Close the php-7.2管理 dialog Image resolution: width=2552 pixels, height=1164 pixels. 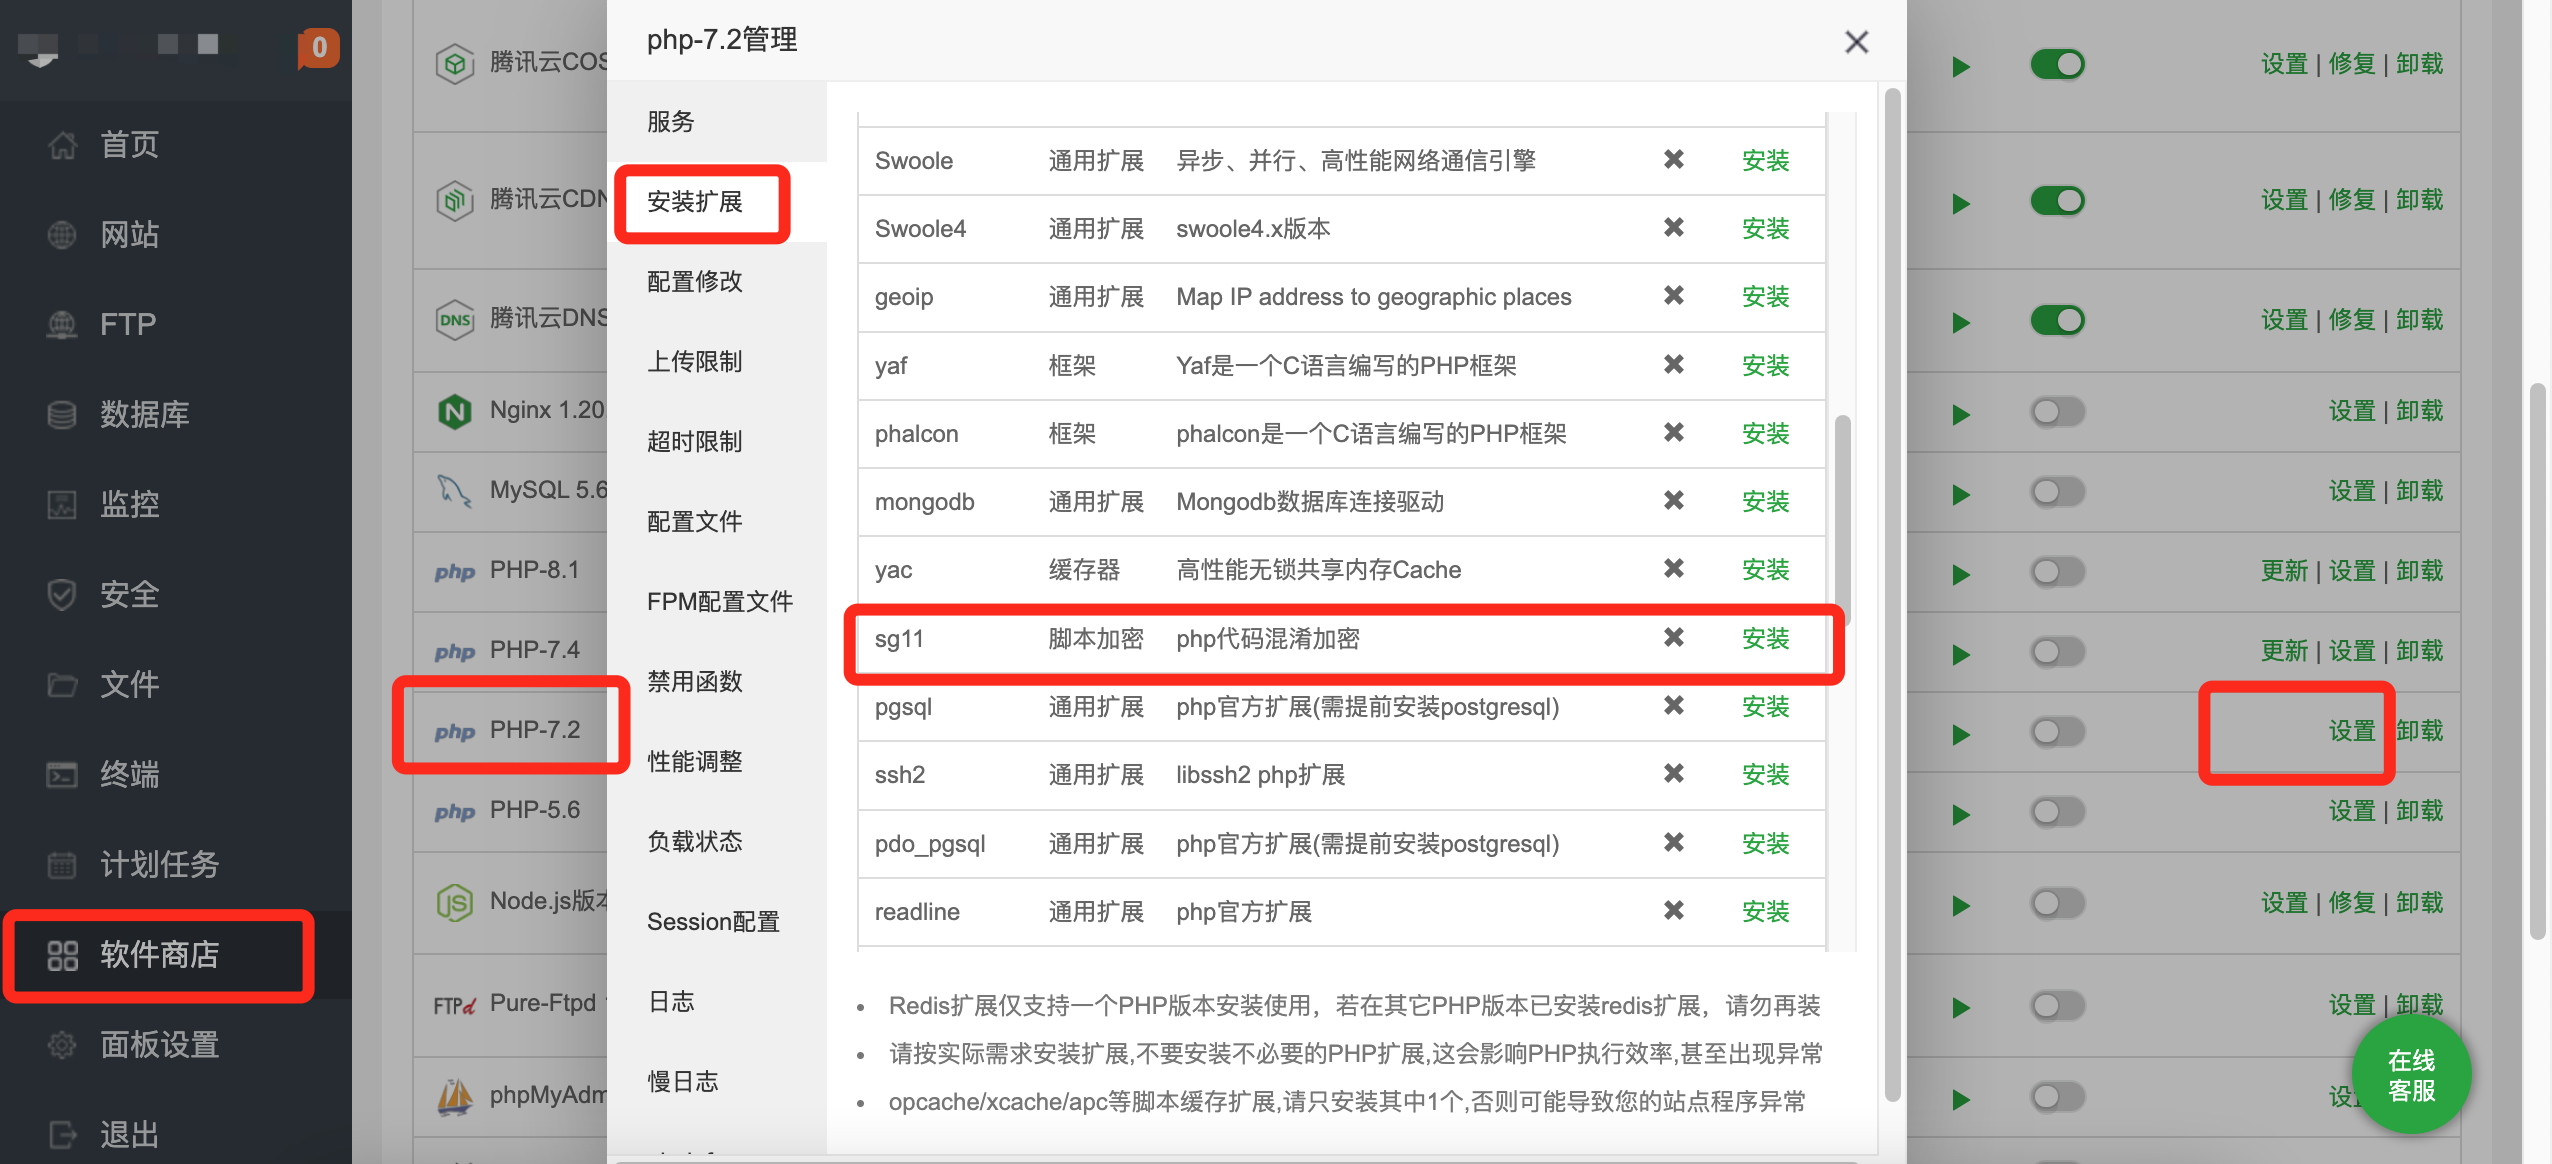(x=1856, y=42)
